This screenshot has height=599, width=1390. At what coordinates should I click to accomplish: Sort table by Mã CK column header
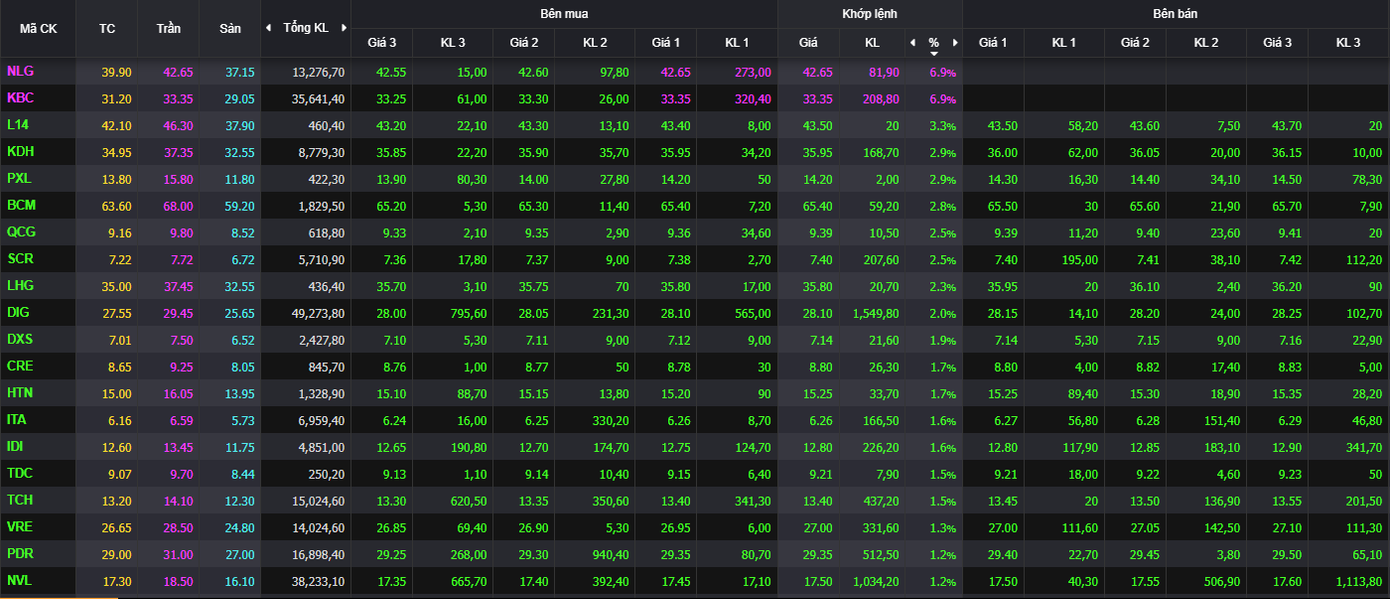click(x=38, y=28)
